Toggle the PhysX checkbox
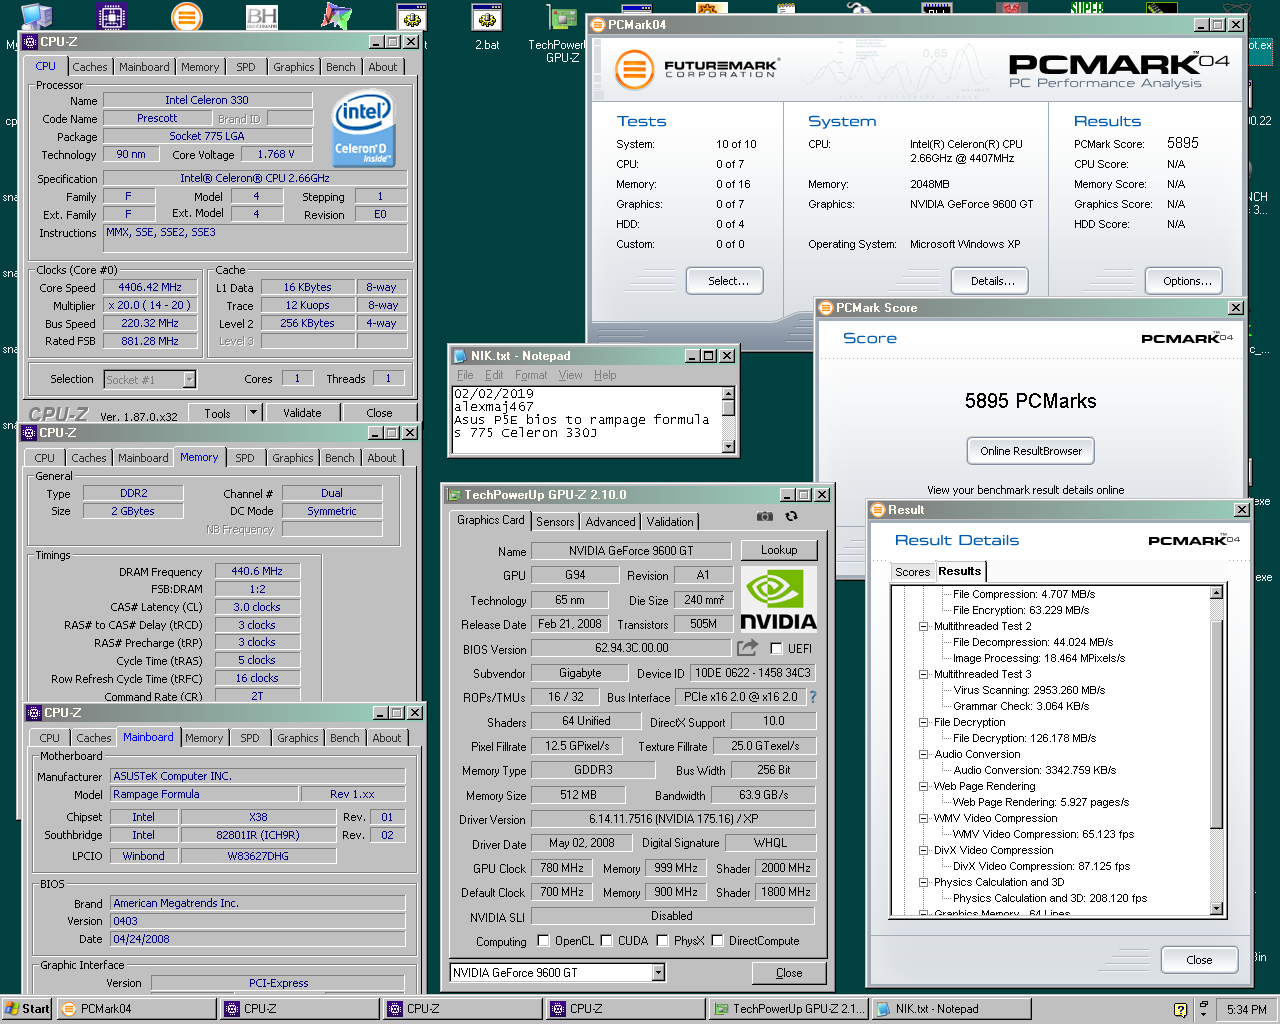Viewport: 1280px width, 1024px height. tap(662, 941)
